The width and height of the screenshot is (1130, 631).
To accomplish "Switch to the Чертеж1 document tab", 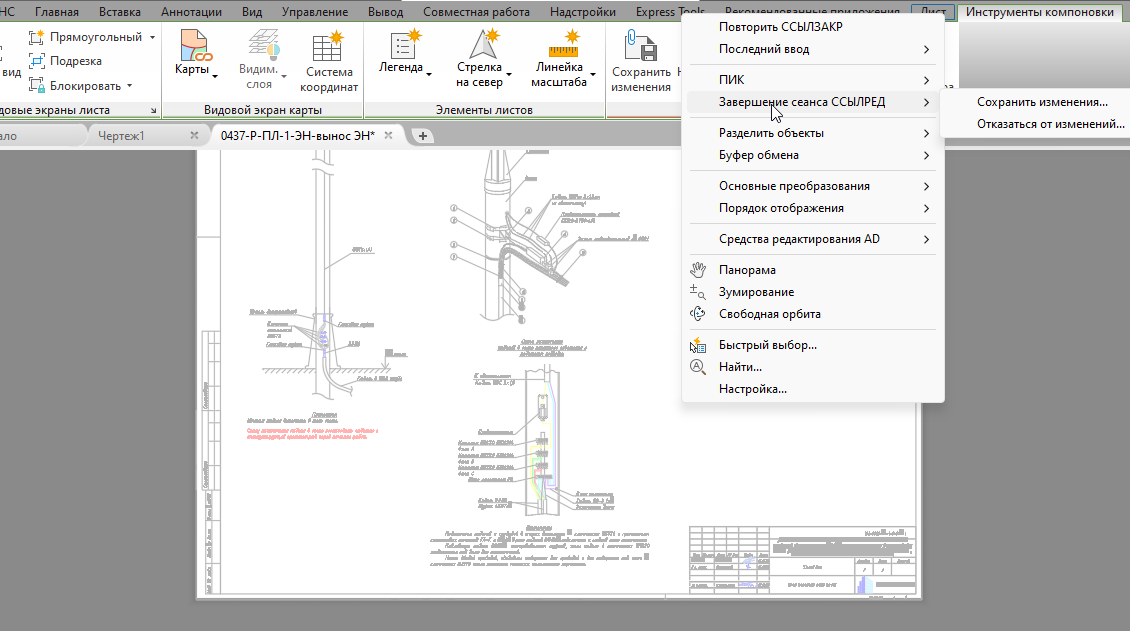I will tap(121, 135).
